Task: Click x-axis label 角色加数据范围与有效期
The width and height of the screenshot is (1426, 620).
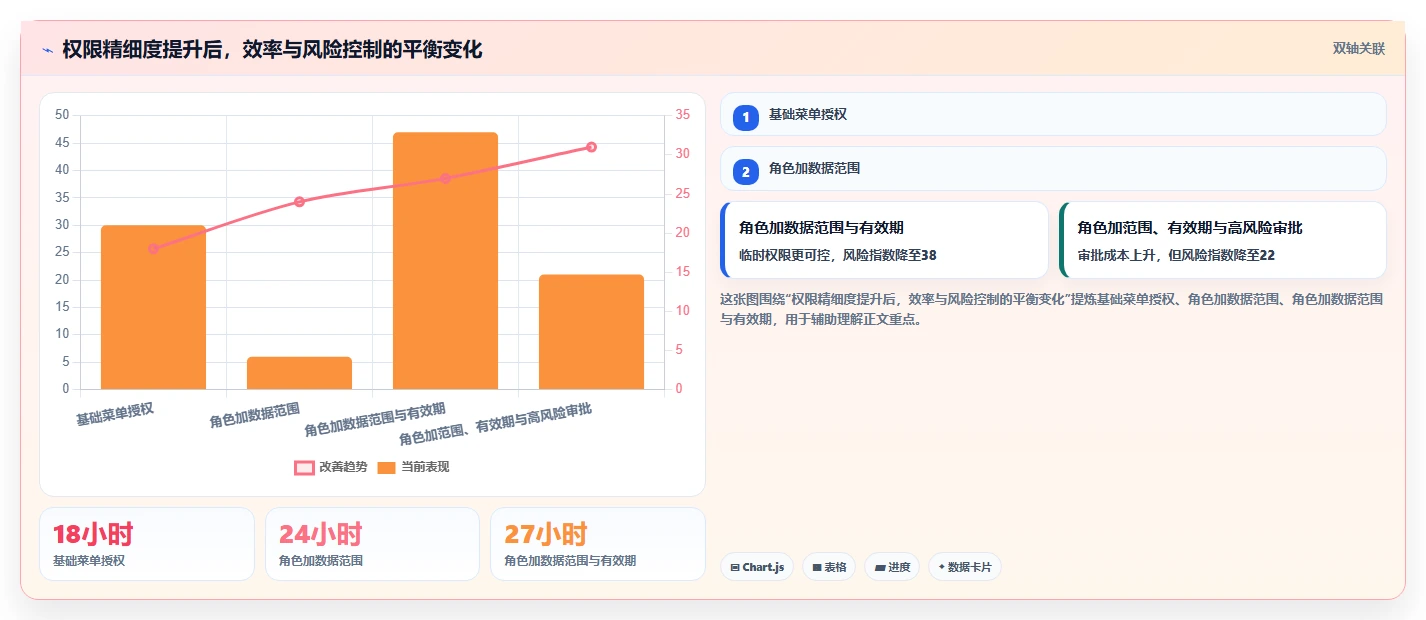Action: tap(375, 420)
